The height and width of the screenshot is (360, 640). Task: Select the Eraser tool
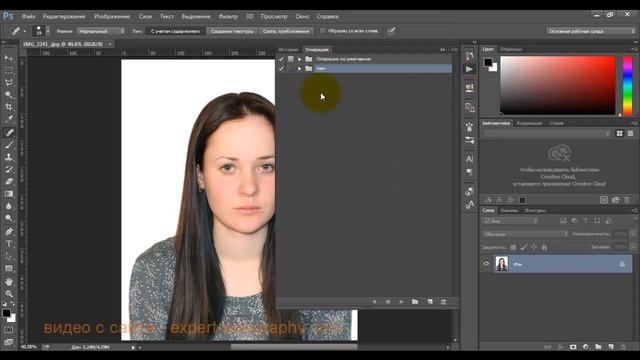point(9,182)
